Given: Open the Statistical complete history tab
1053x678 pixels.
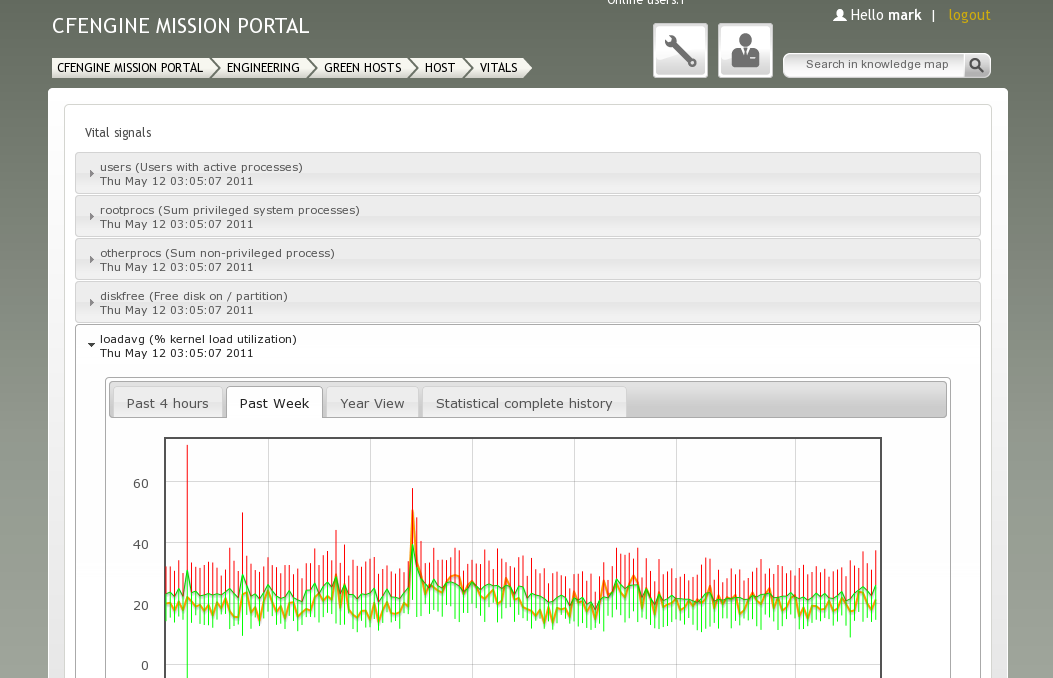Looking at the screenshot, I should click(524, 403).
